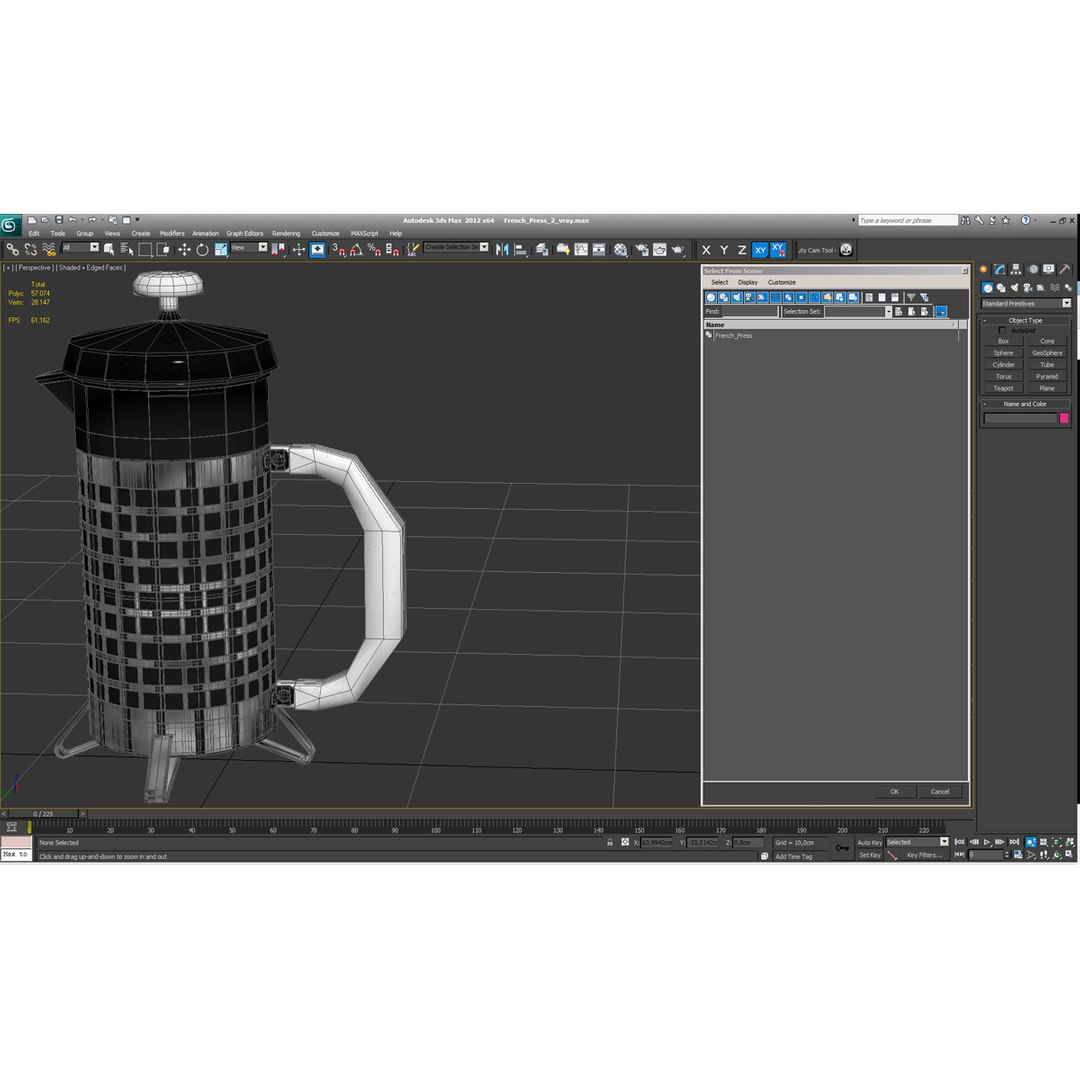The height and width of the screenshot is (1080, 1080).
Task: Open the MAXScript menu
Action: tap(364, 233)
